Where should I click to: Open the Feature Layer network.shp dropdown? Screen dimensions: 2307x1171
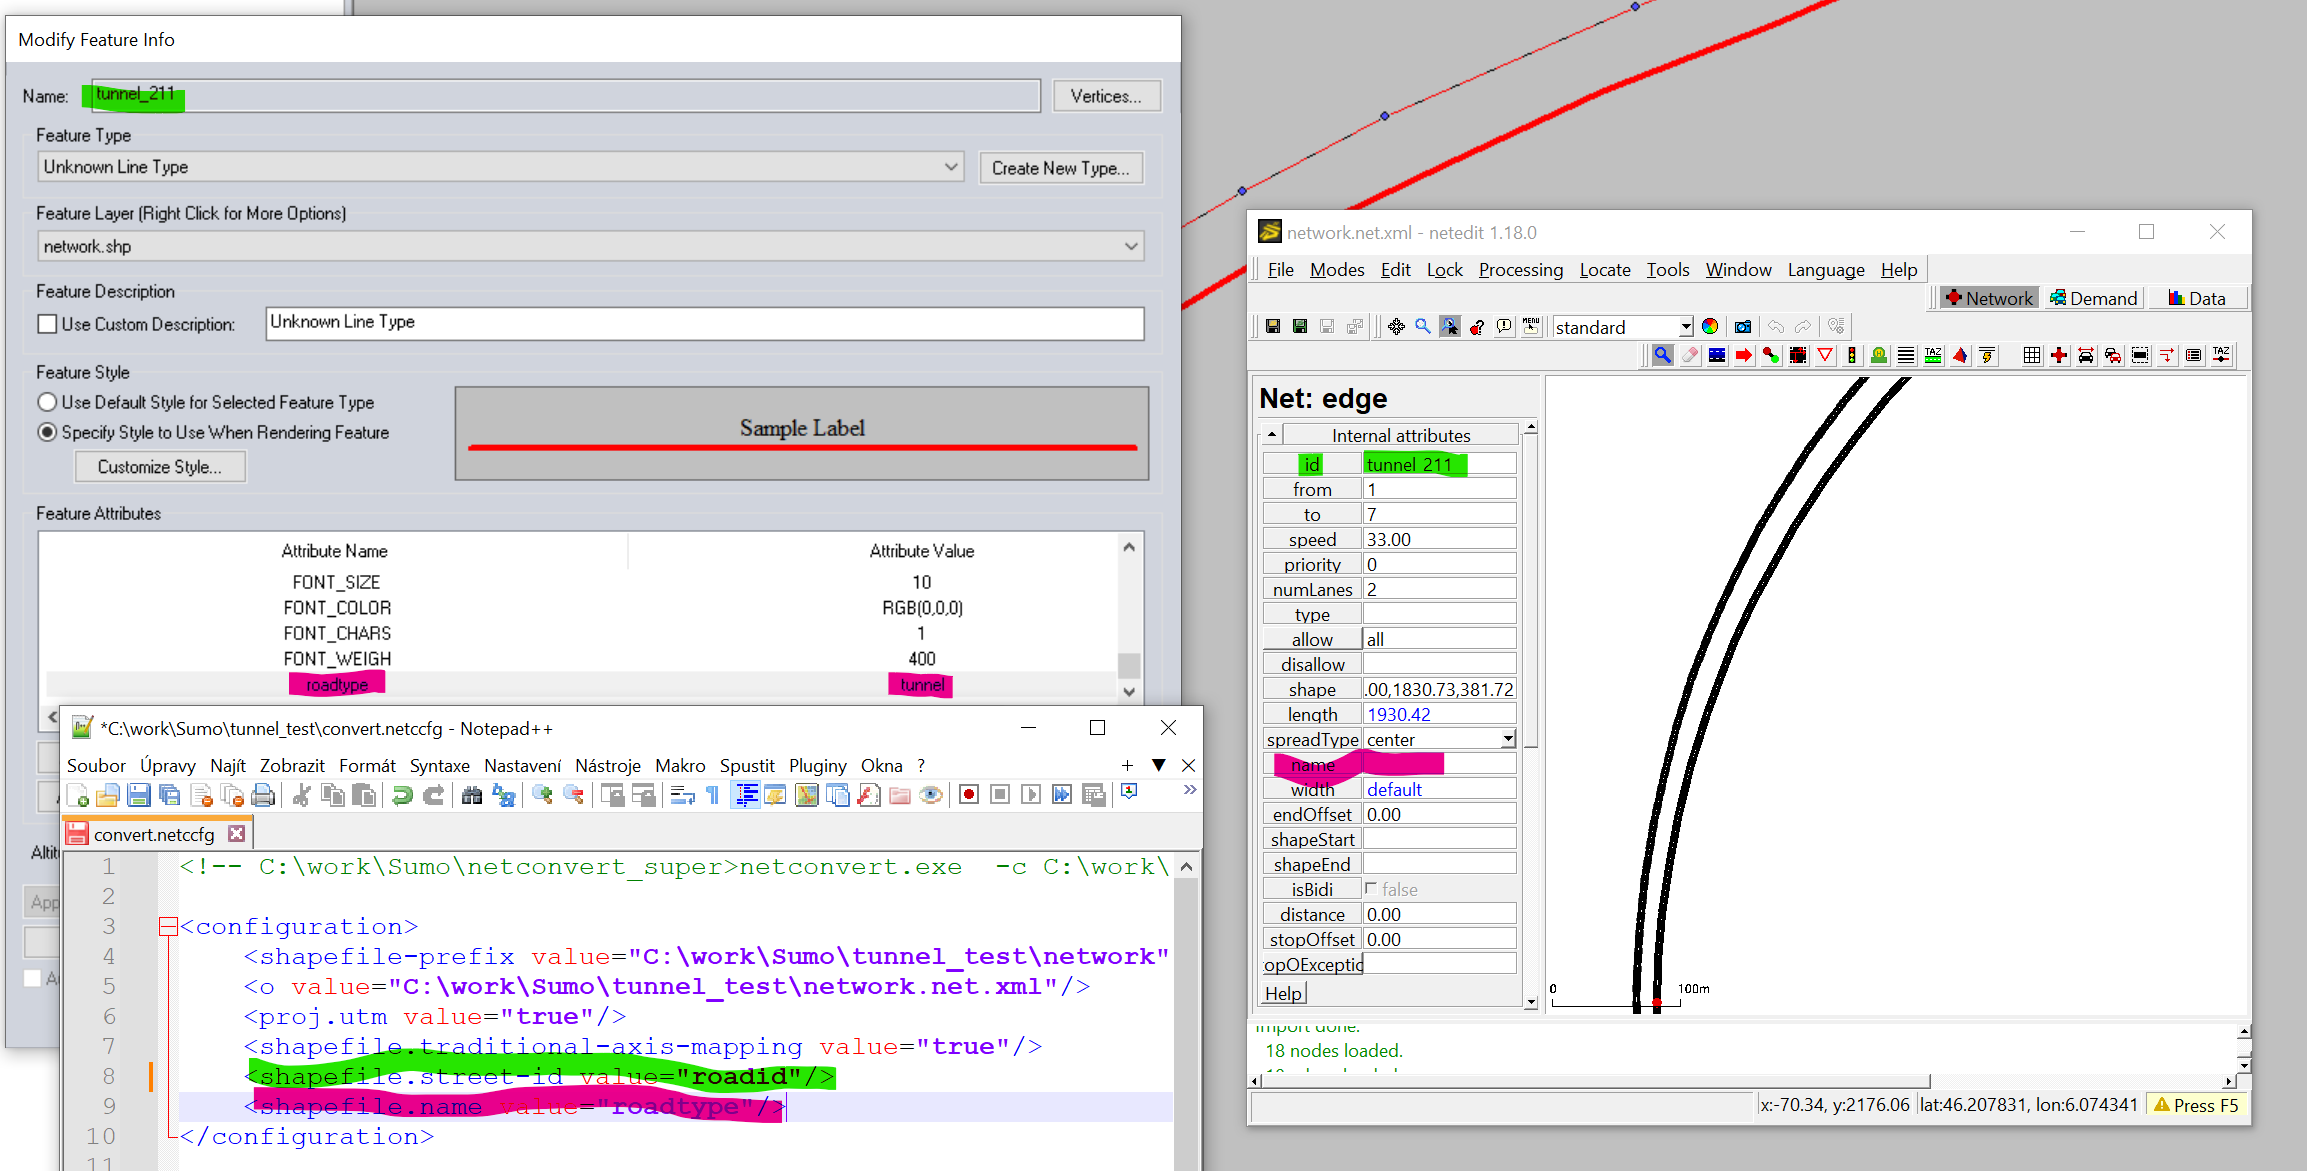tap(1131, 246)
